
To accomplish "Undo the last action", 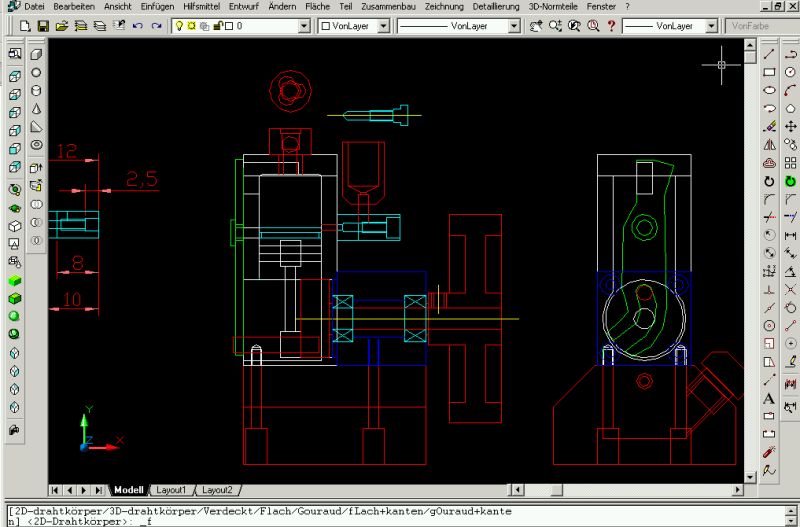I will click(x=137, y=26).
